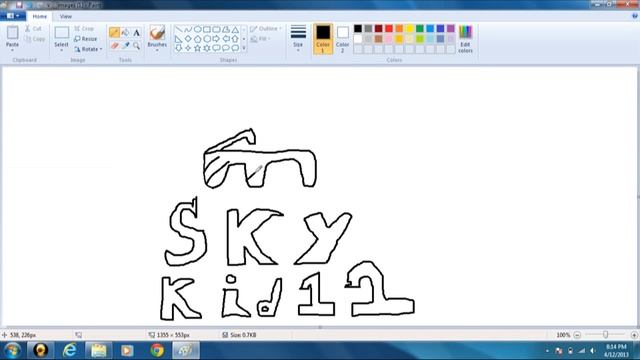Choose the Rectangle shape
Screen dimensions: 640x360
[207, 29]
